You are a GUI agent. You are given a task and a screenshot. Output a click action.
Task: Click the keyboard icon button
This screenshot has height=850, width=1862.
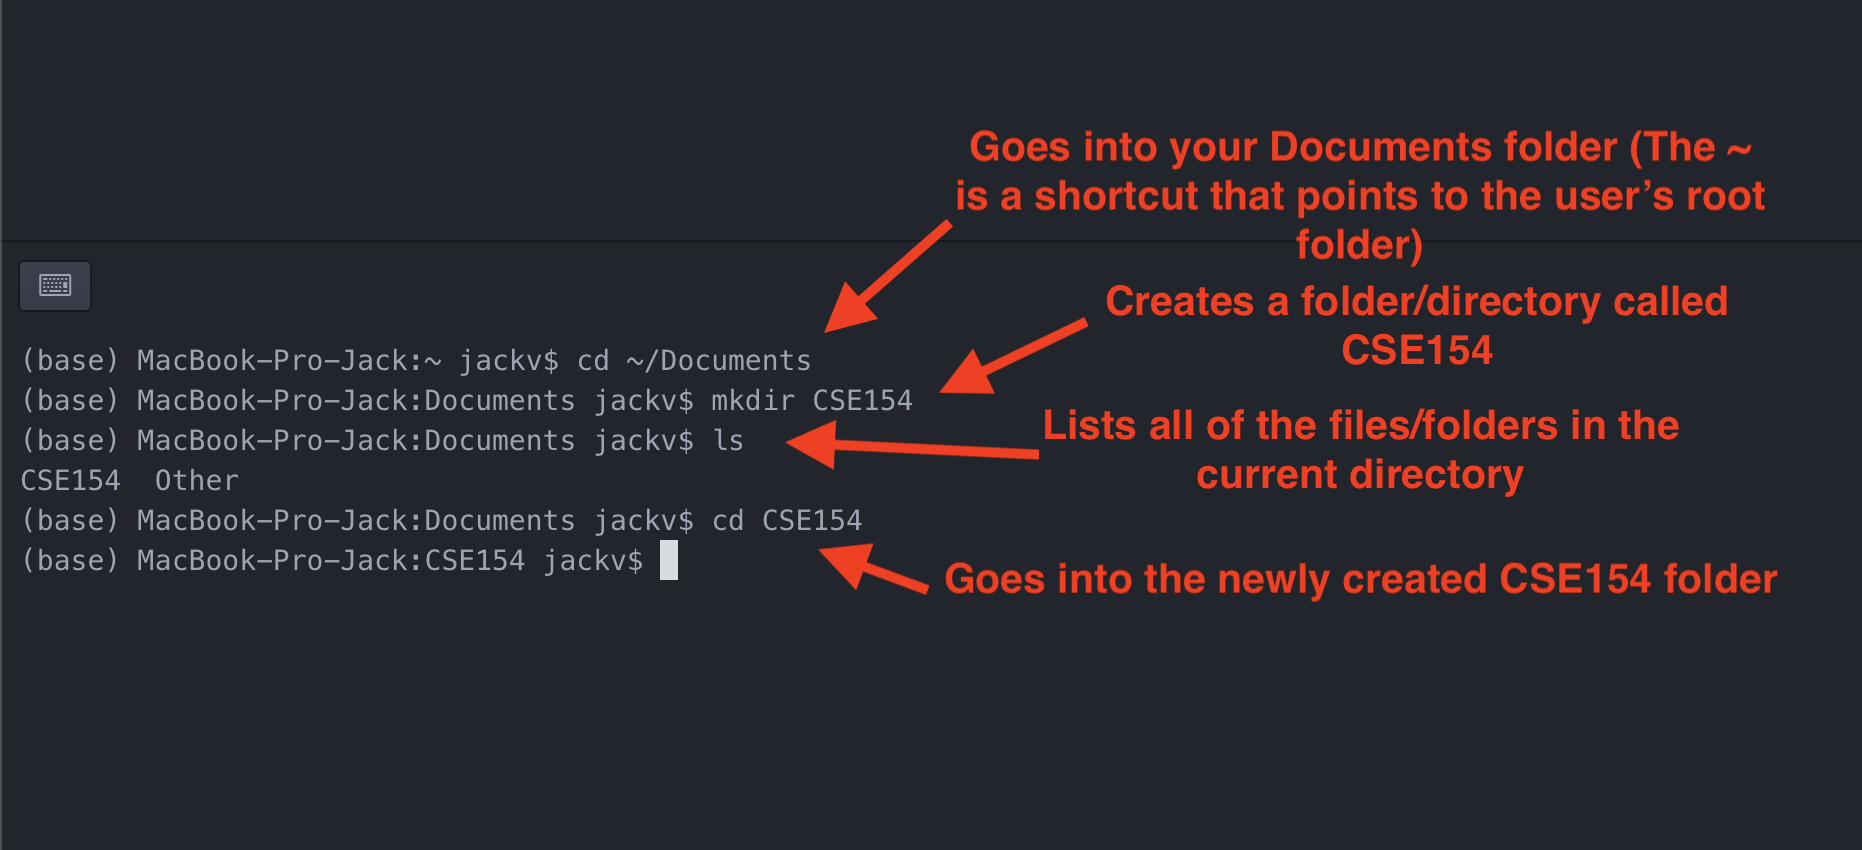click(x=55, y=286)
